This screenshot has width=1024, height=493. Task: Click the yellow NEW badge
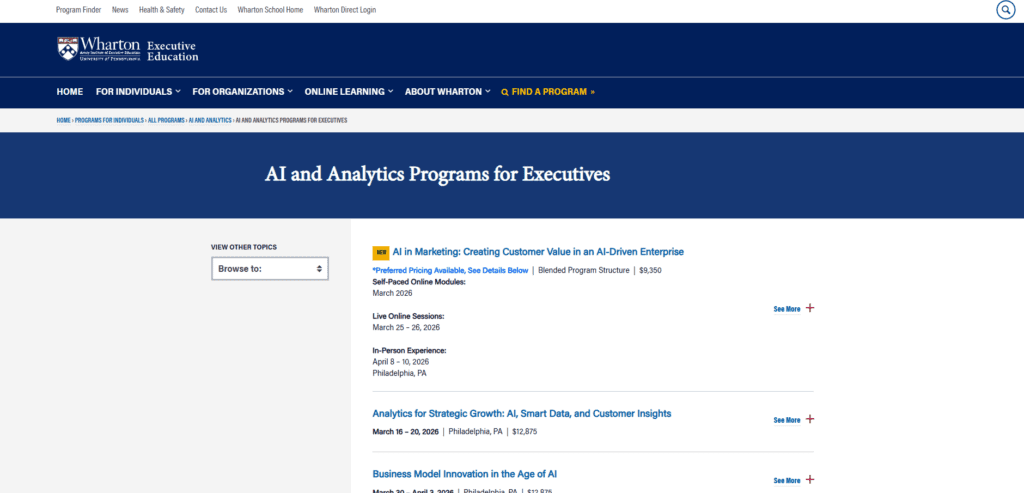(381, 253)
